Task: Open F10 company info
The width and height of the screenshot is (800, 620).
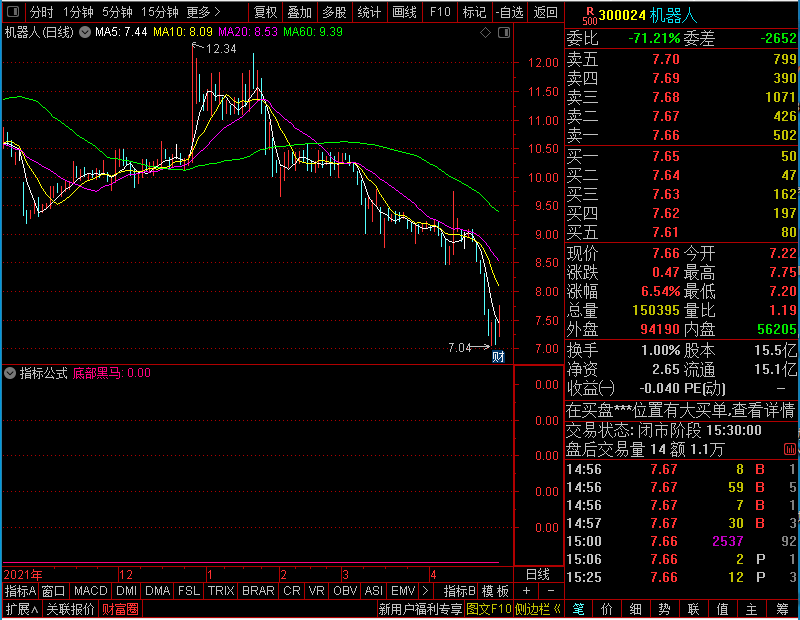Action: [x=440, y=12]
